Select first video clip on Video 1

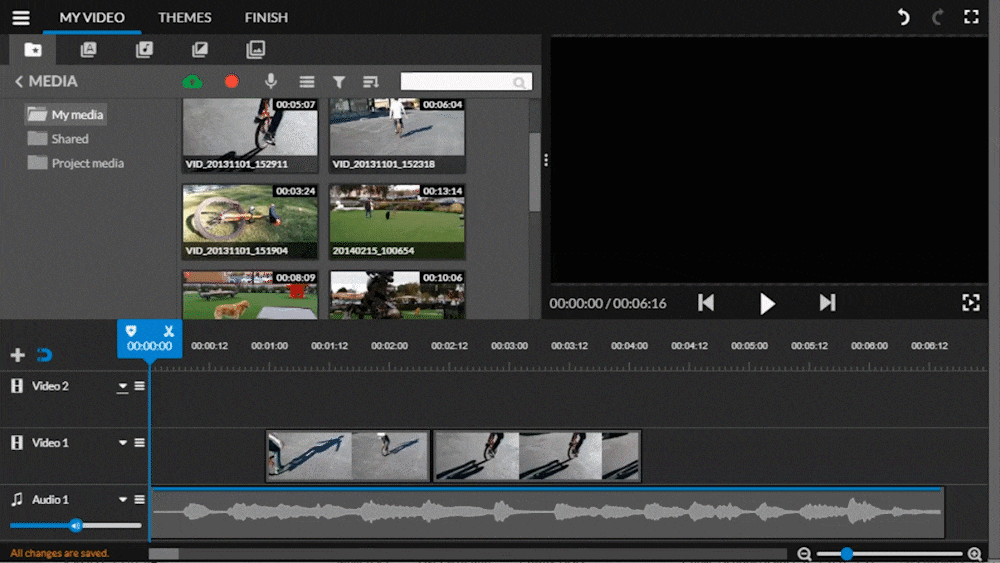348,455
